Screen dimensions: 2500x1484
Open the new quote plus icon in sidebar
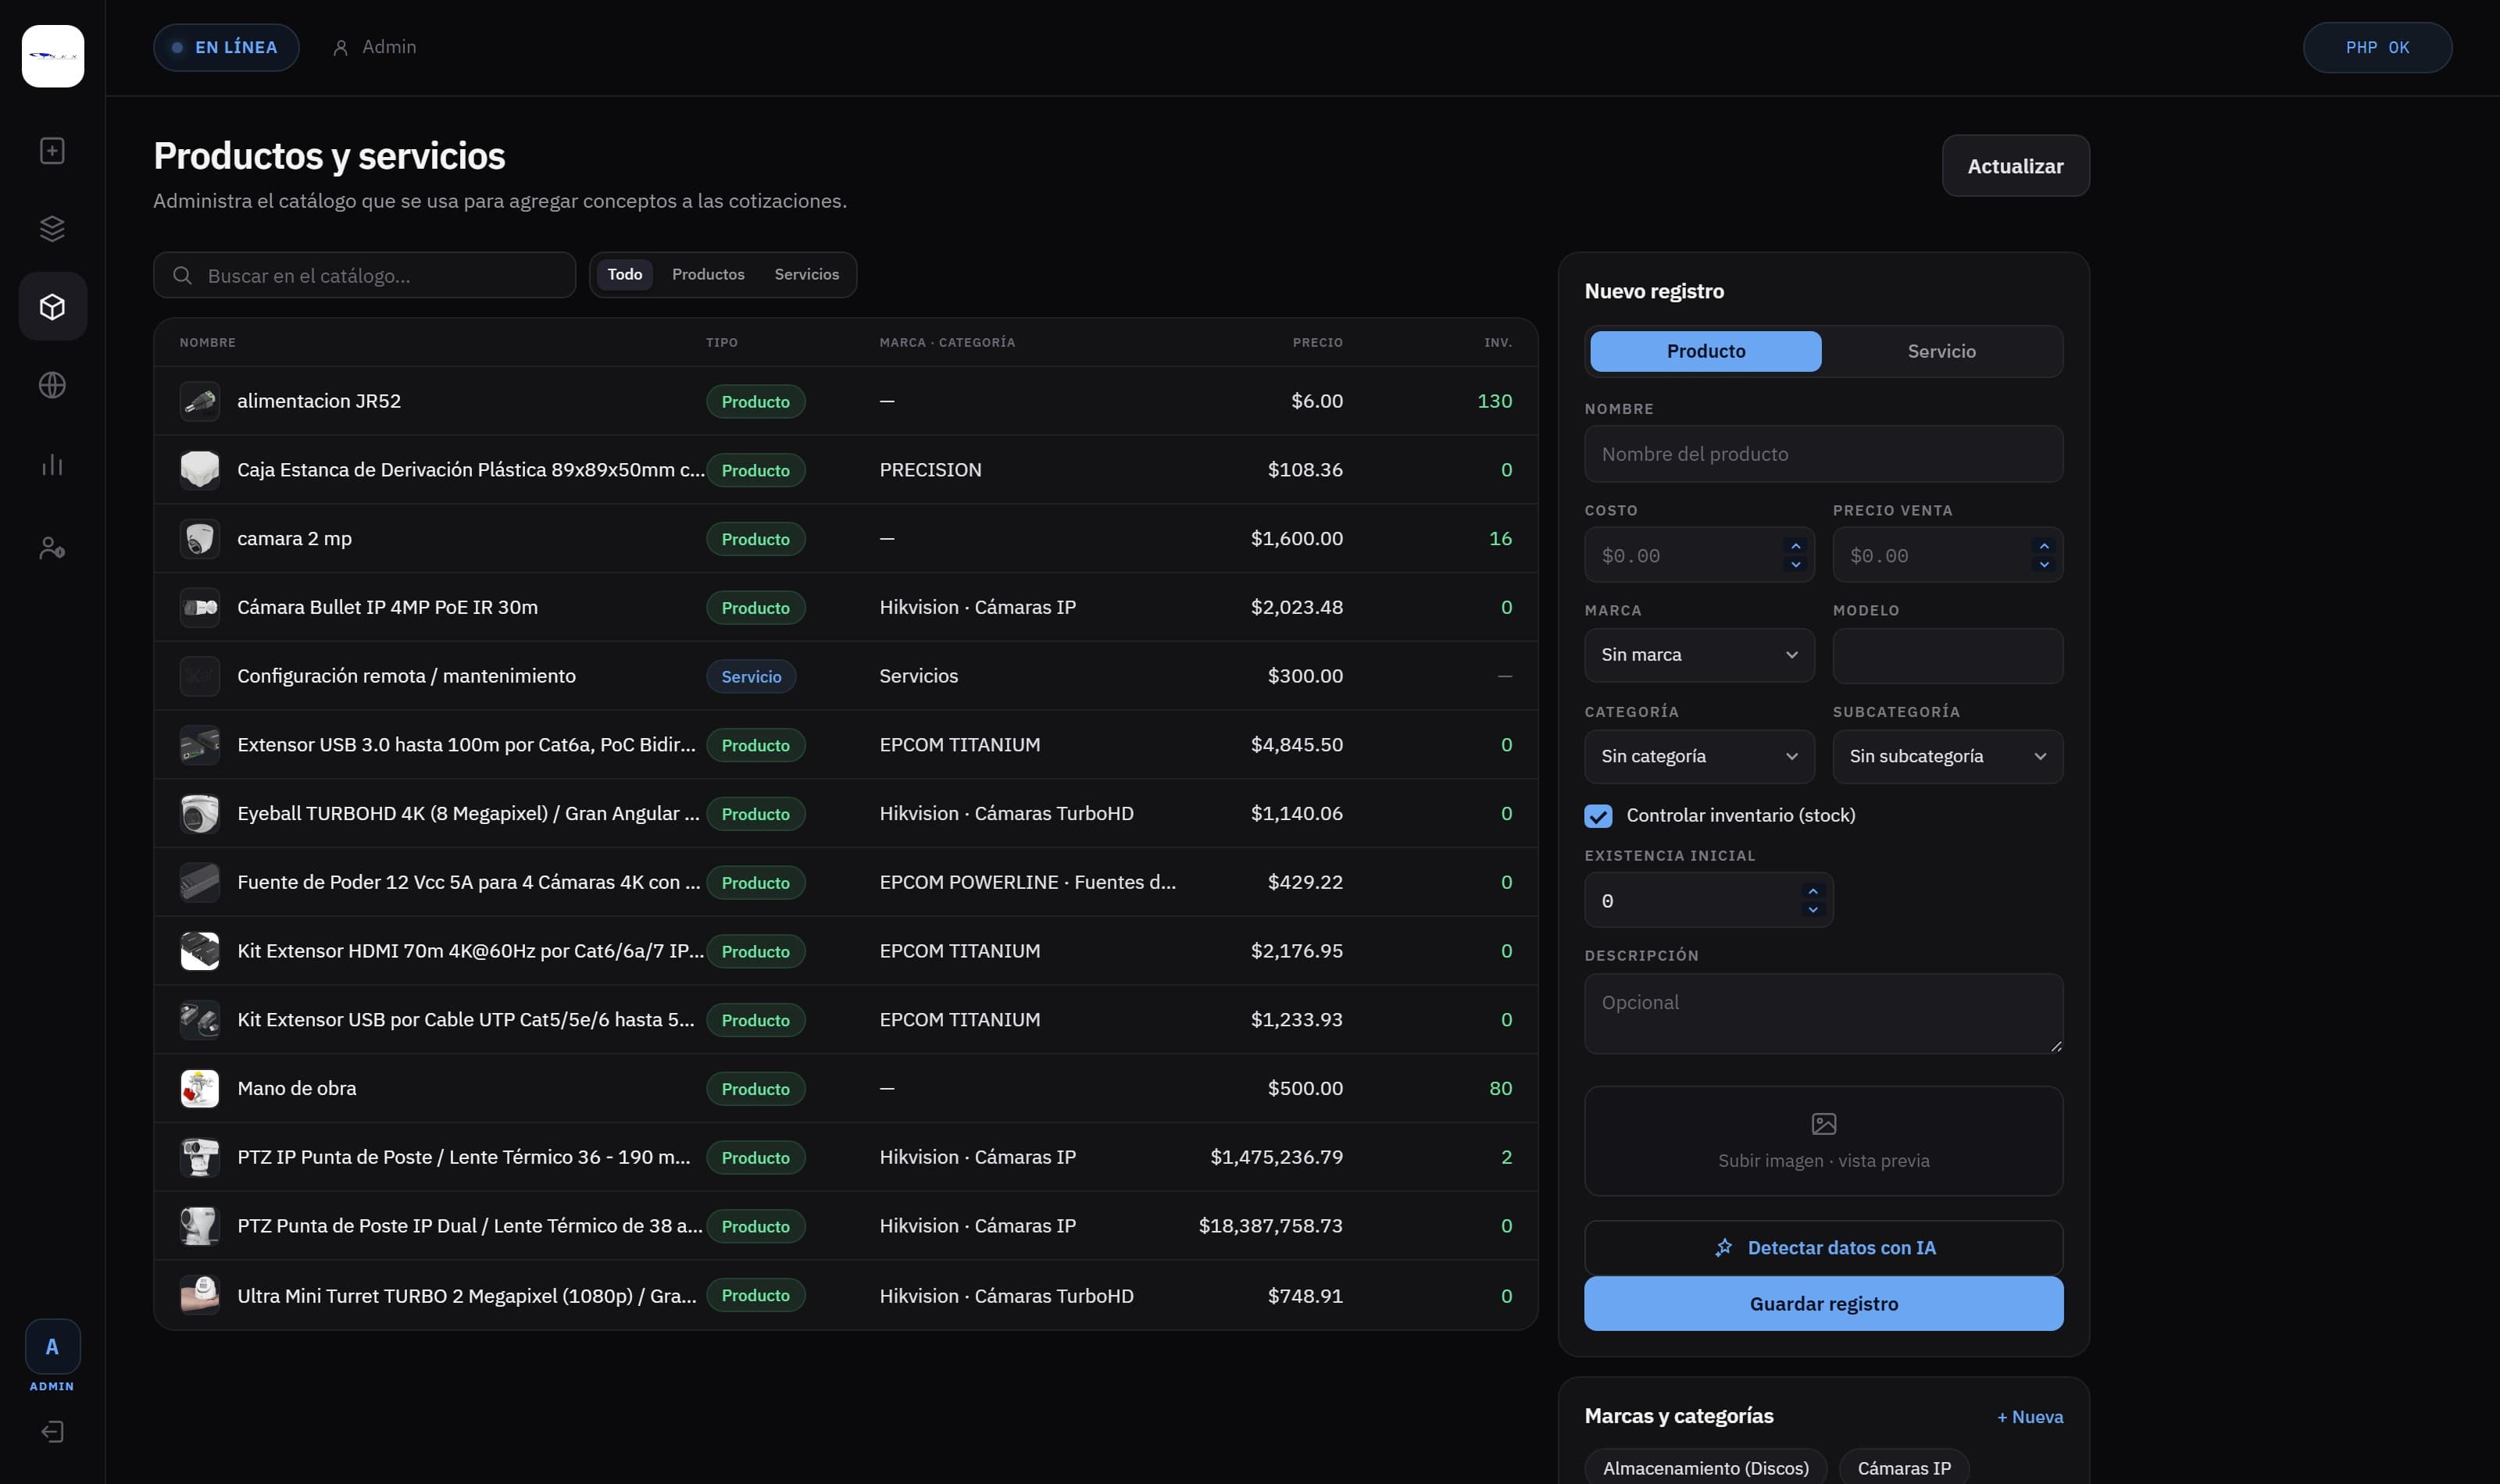tap(52, 151)
